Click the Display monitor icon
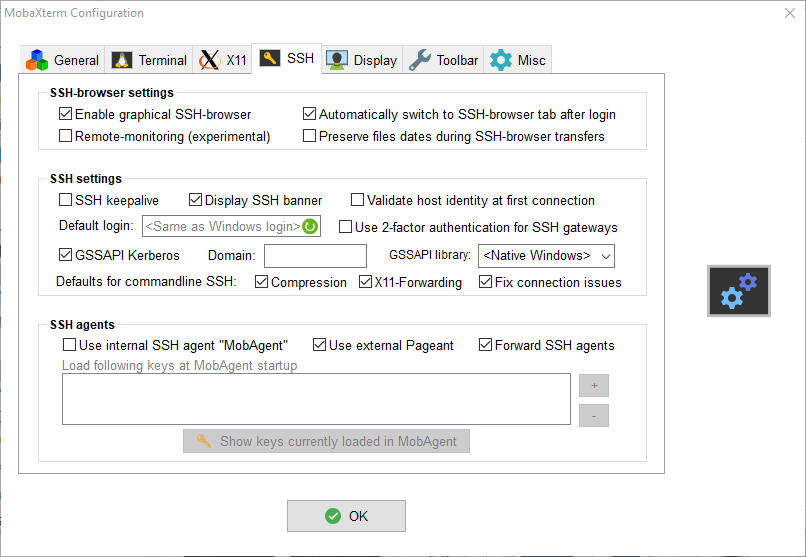The image size is (806, 557). tap(337, 60)
